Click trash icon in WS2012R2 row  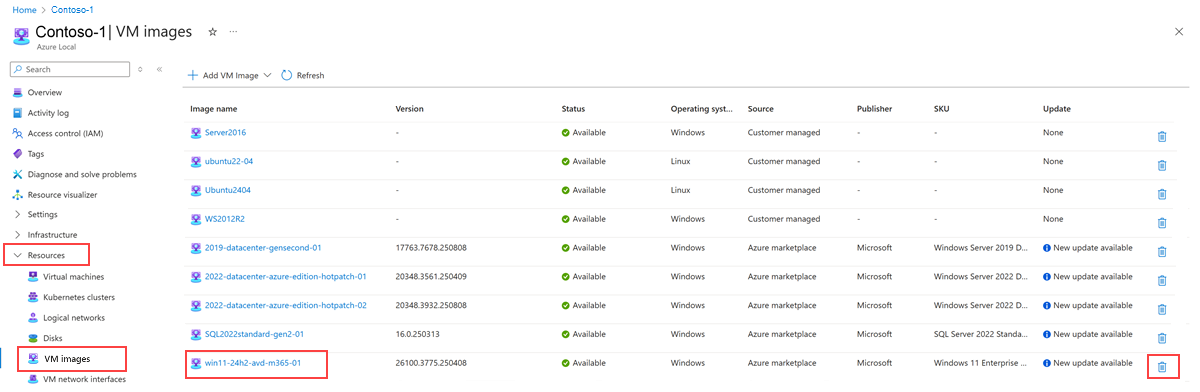coord(1162,223)
